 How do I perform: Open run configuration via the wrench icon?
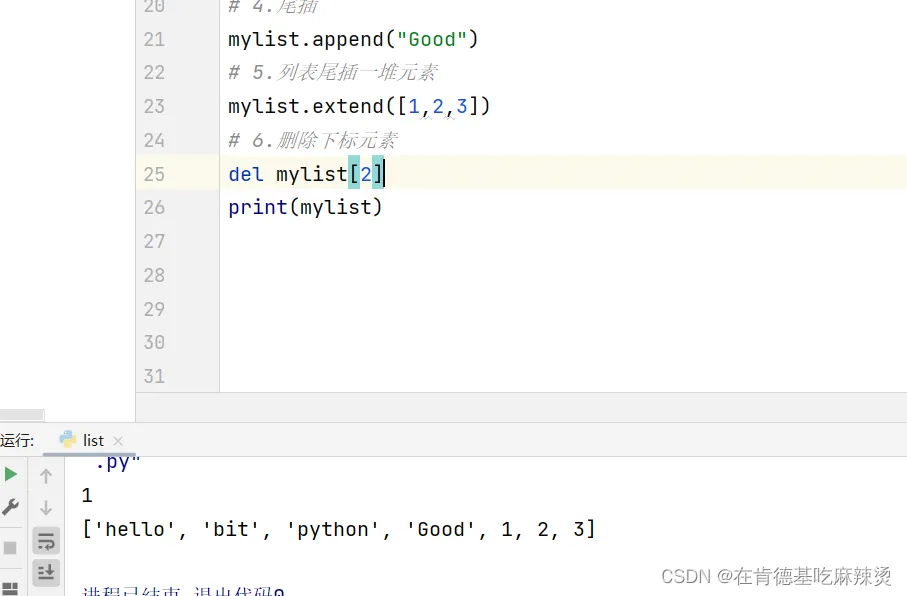11,507
